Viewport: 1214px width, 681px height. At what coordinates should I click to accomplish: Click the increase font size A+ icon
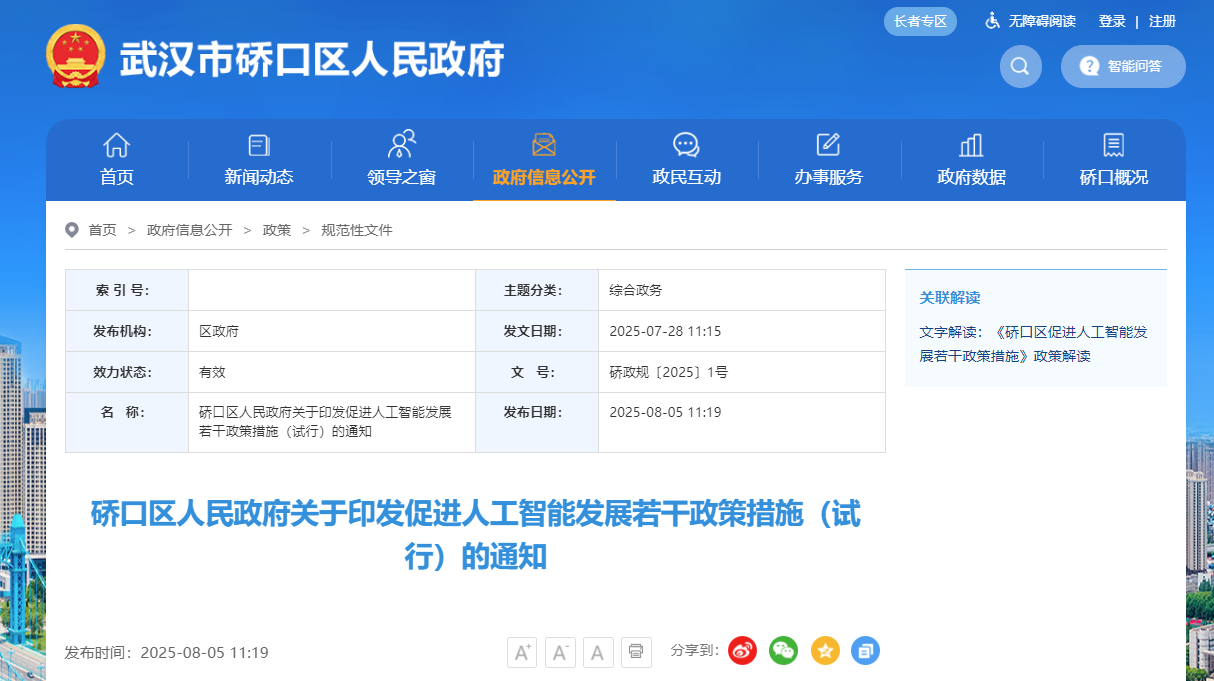coord(522,652)
